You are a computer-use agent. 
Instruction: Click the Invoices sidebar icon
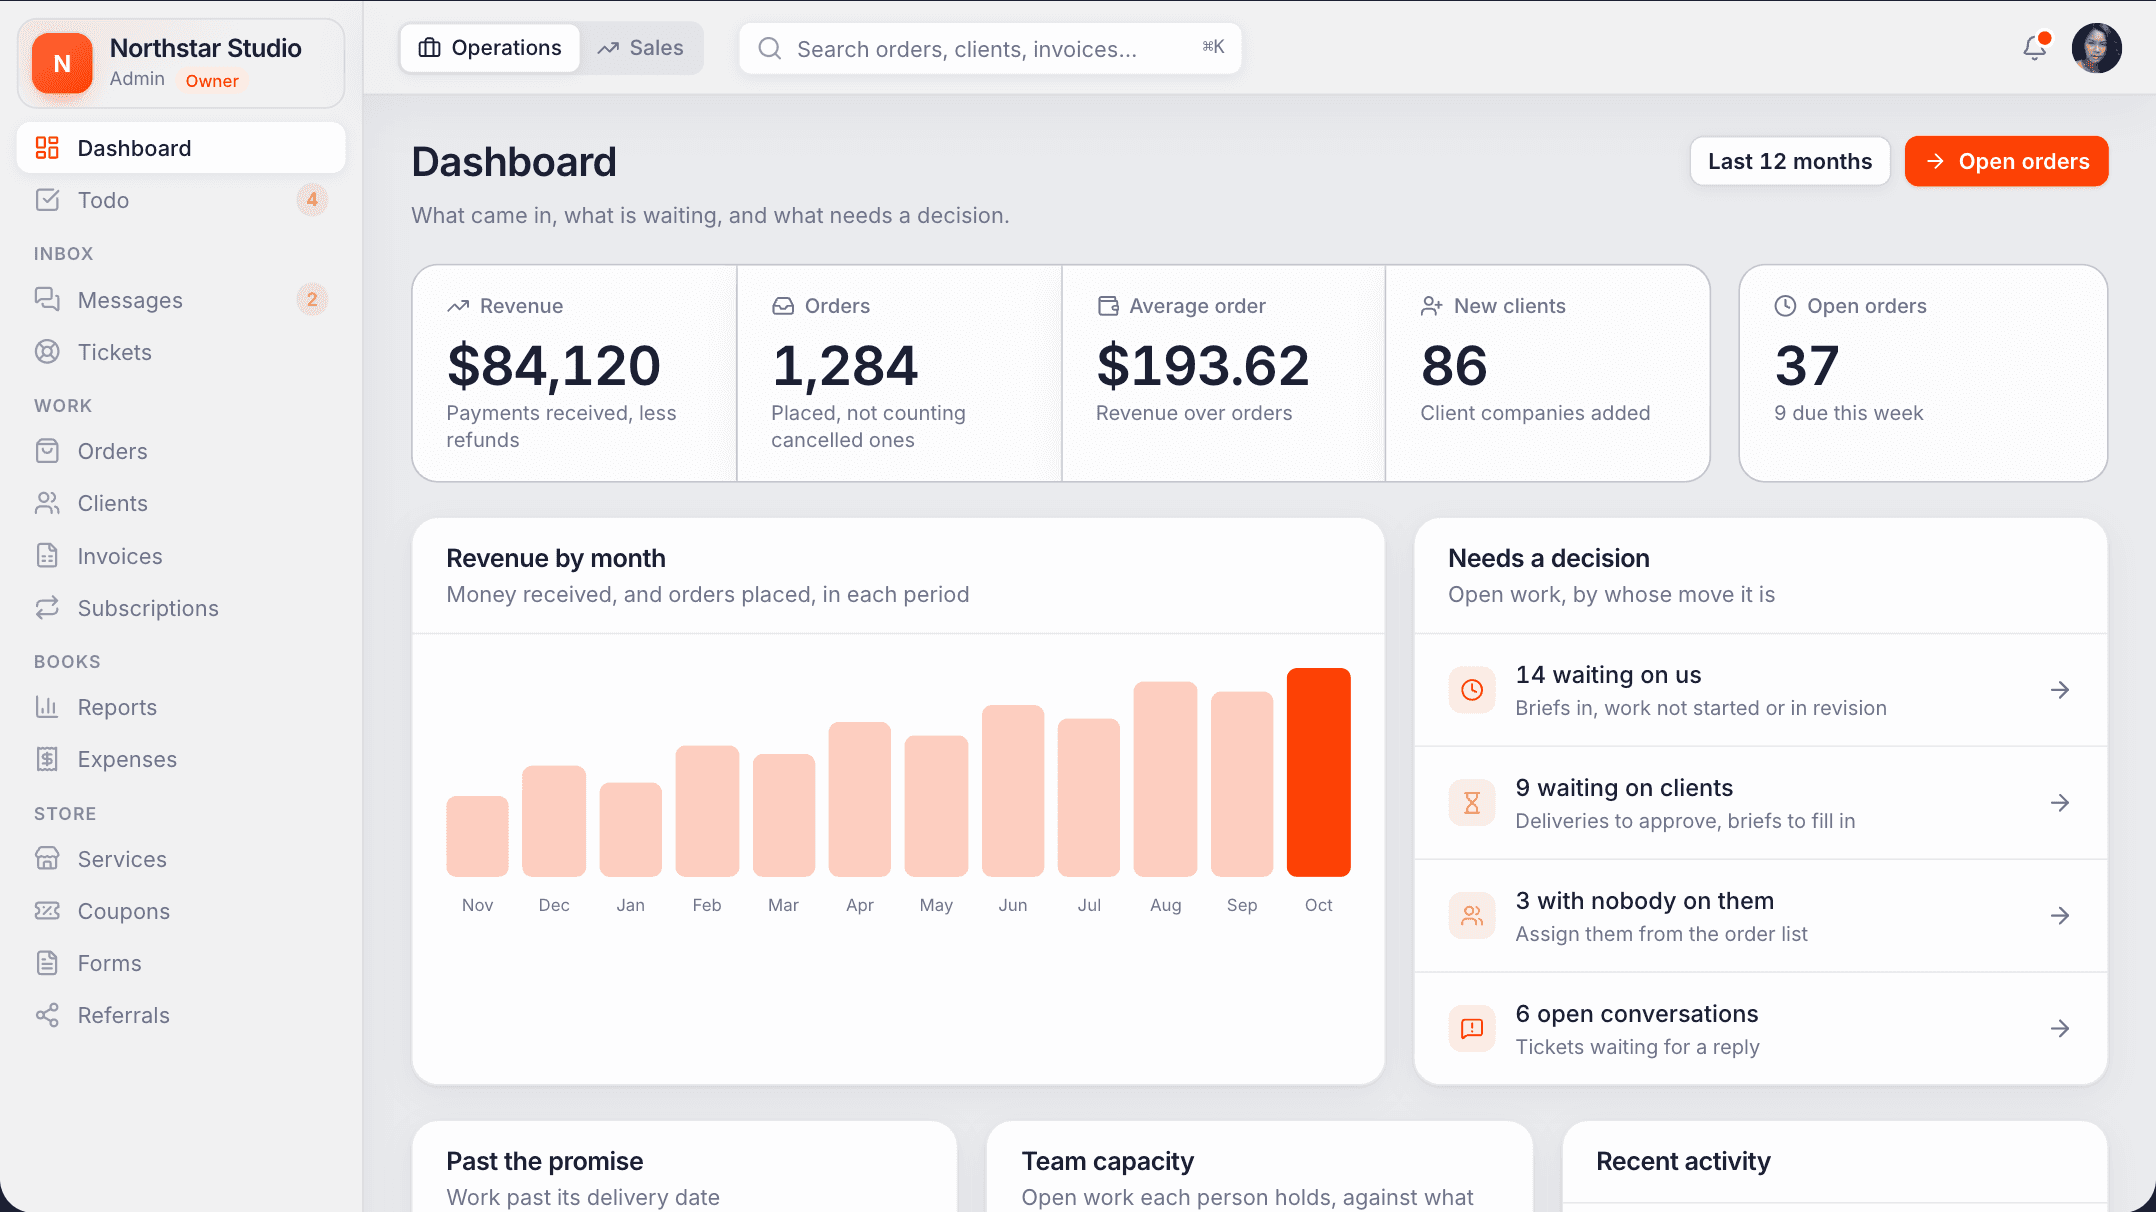47,556
